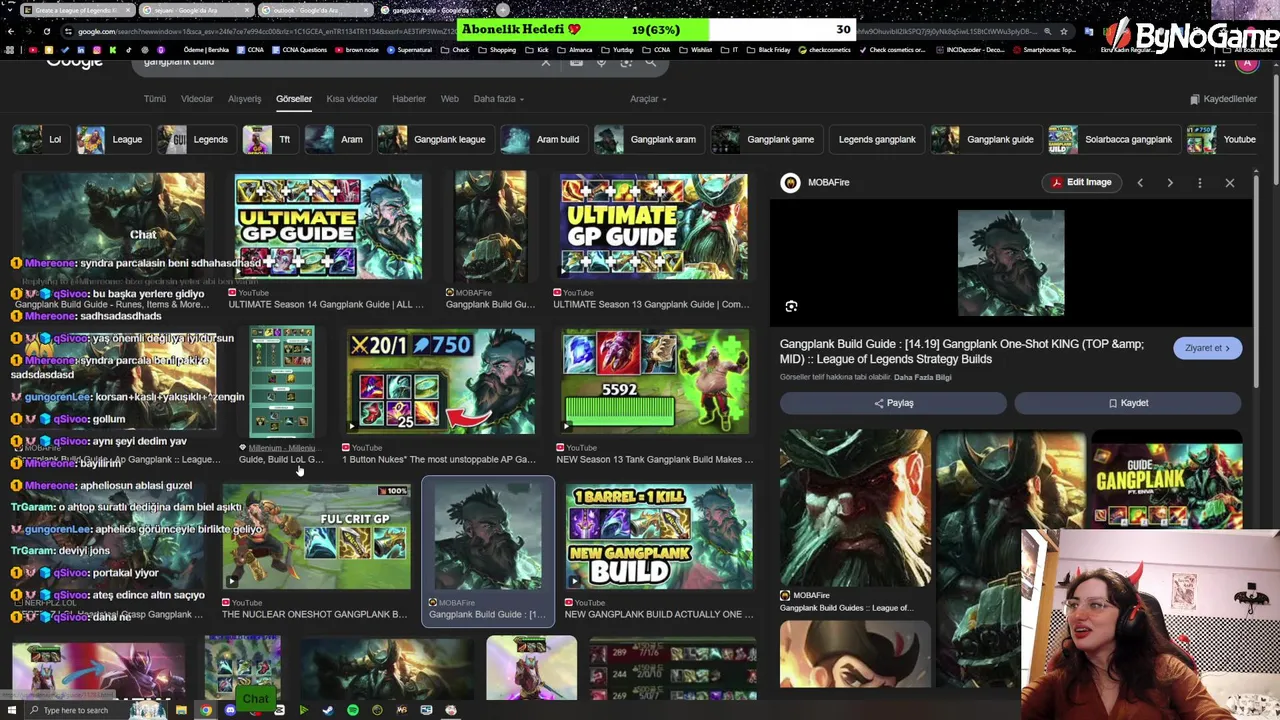
Task: Open site information icon in address bar
Action: tap(69, 31)
